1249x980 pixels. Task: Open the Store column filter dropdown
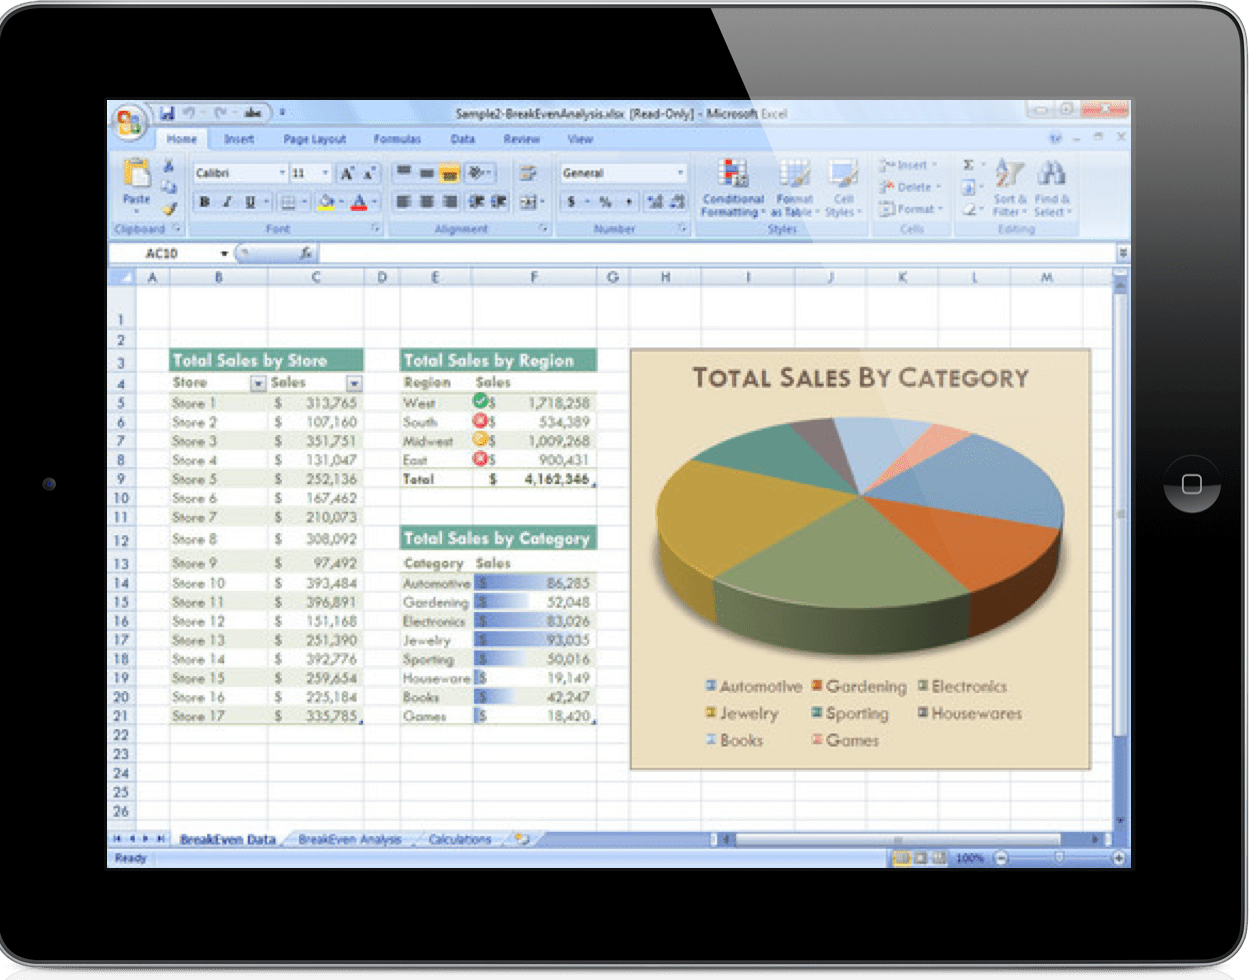[258, 383]
